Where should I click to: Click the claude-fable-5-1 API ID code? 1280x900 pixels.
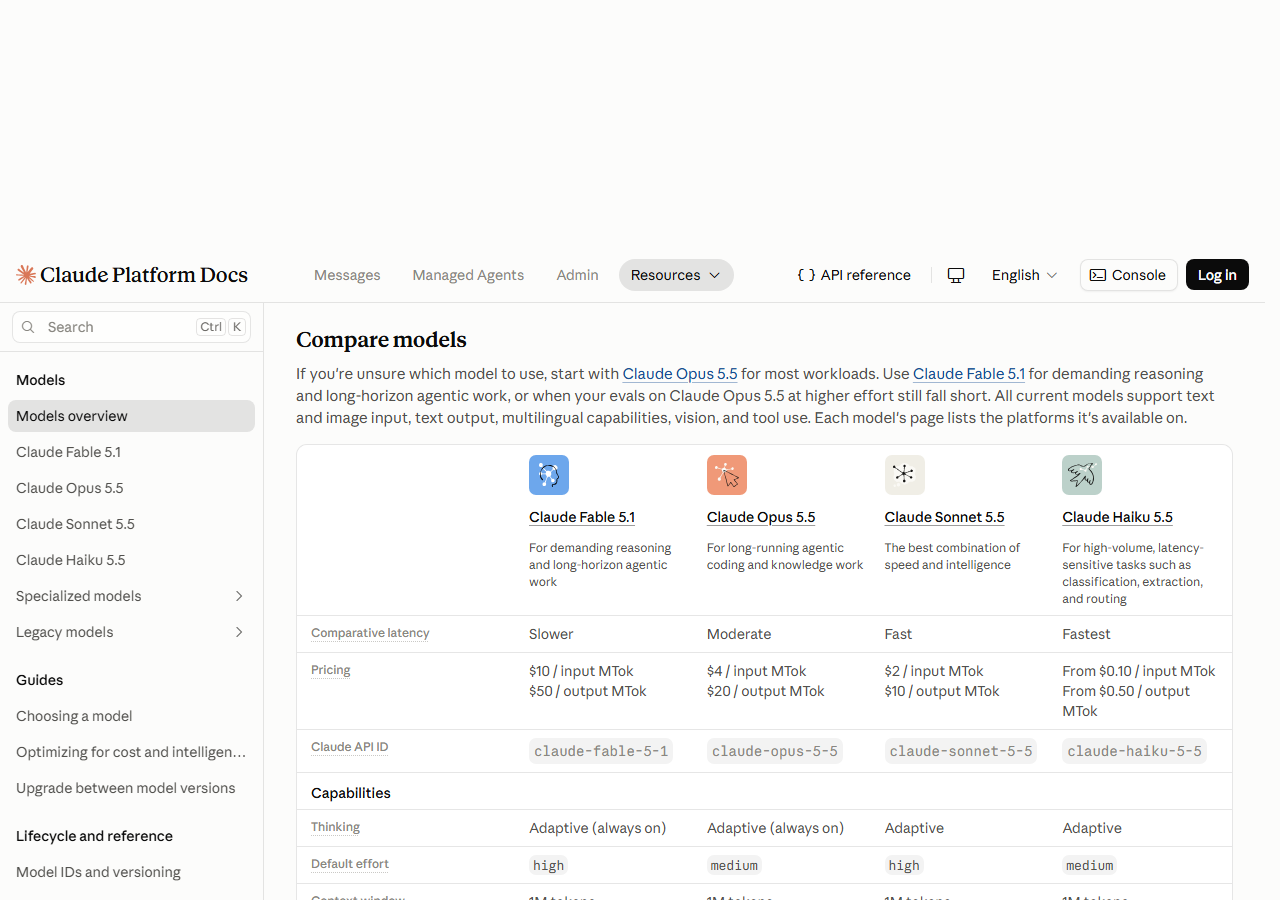[601, 751]
